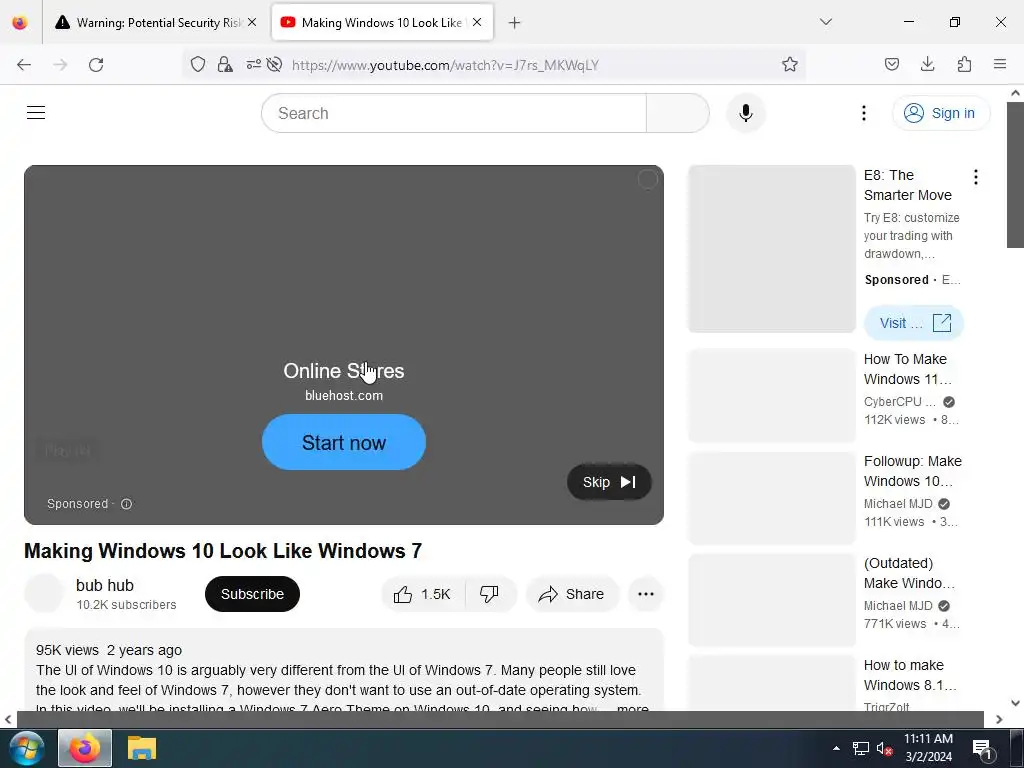Open options for E8 sponsored card
1024x768 pixels.
point(976,177)
